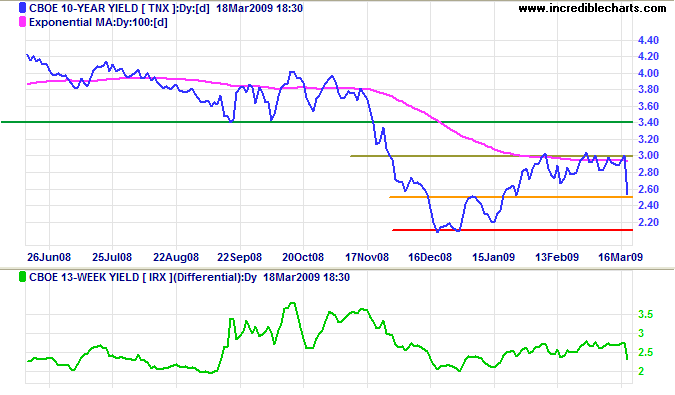Screen dimensions: 675x395
Task: Click the 16Mar09 date label
Action: point(620,257)
